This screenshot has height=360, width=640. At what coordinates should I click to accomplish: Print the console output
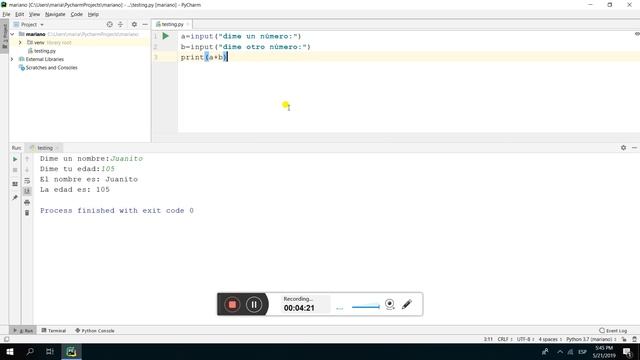(27, 202)
